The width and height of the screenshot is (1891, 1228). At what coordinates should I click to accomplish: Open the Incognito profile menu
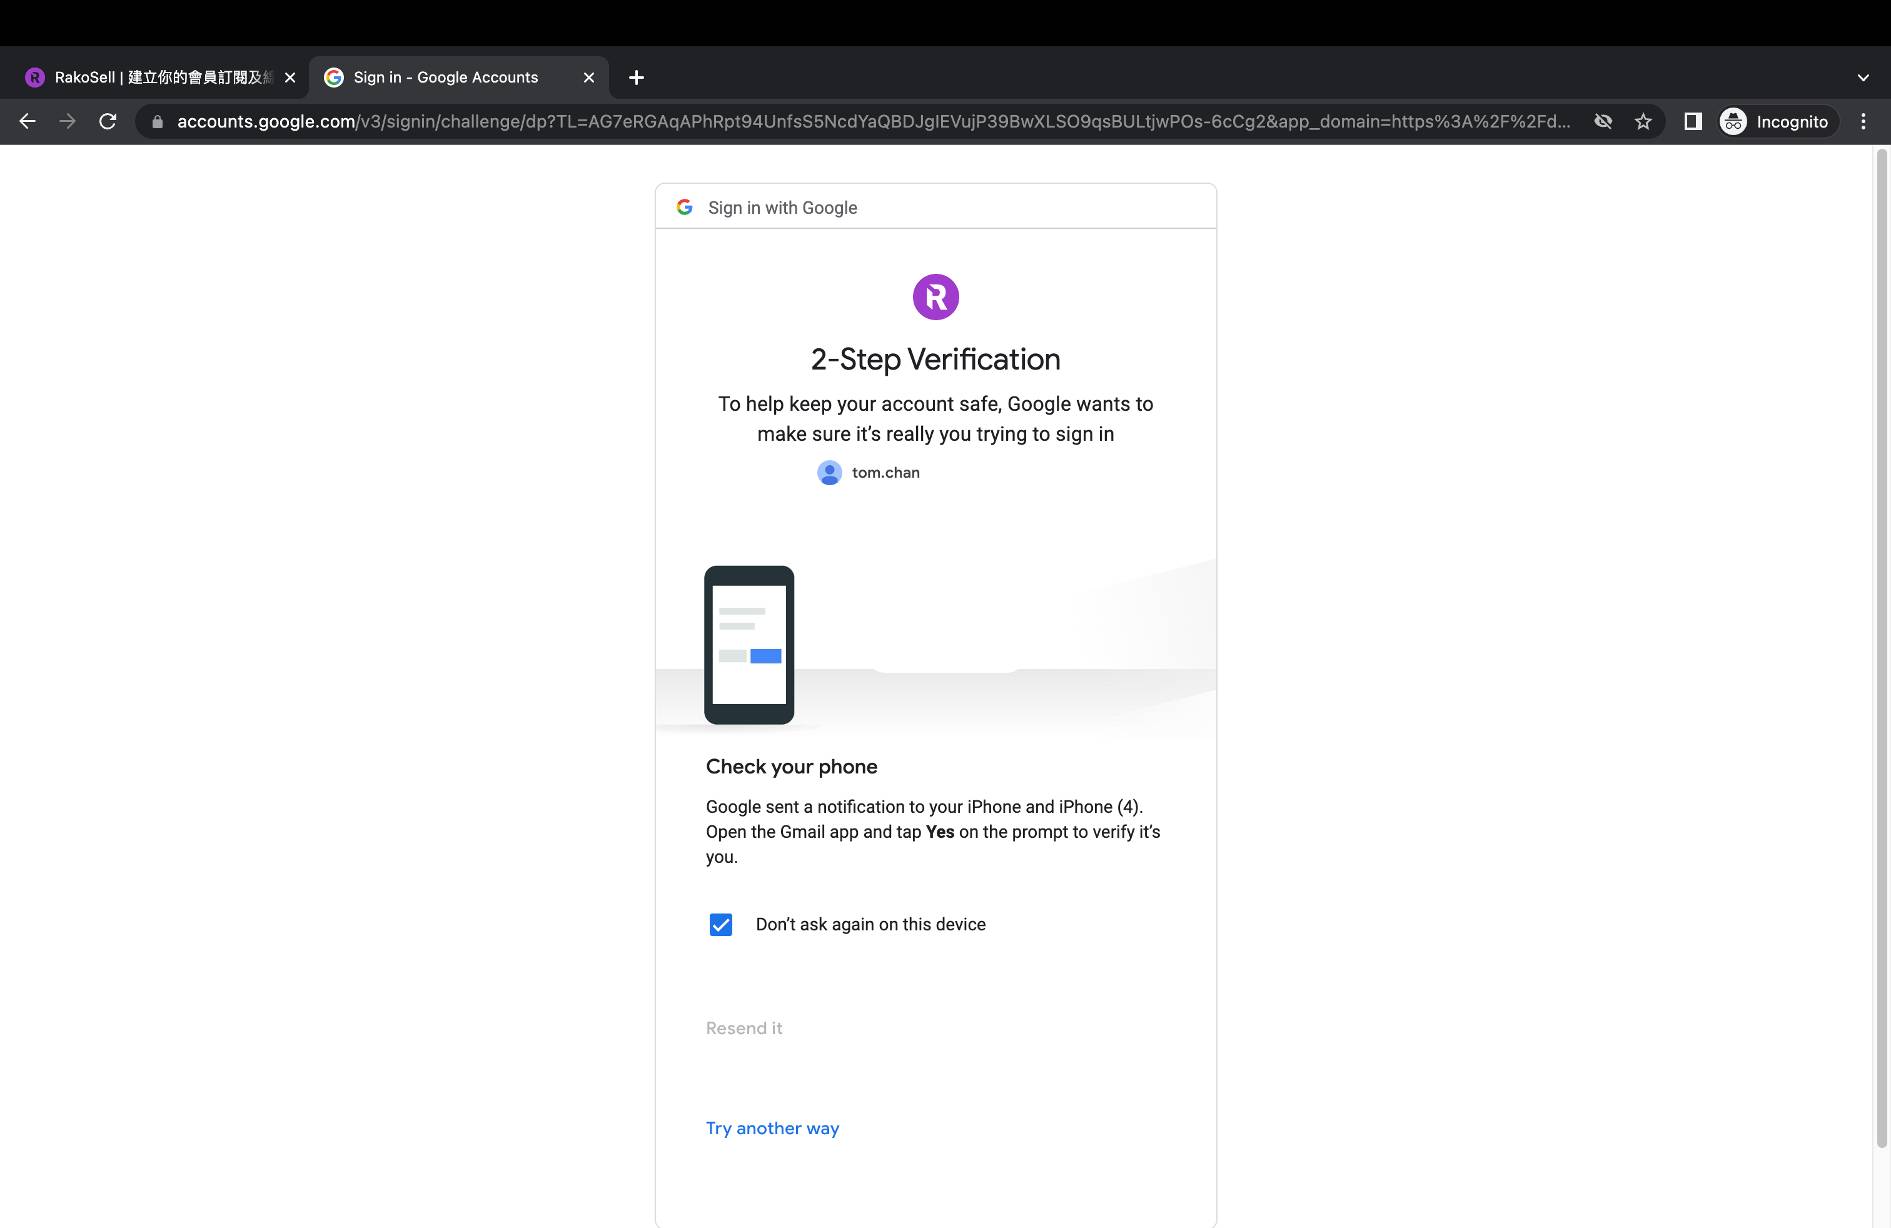1777,121
